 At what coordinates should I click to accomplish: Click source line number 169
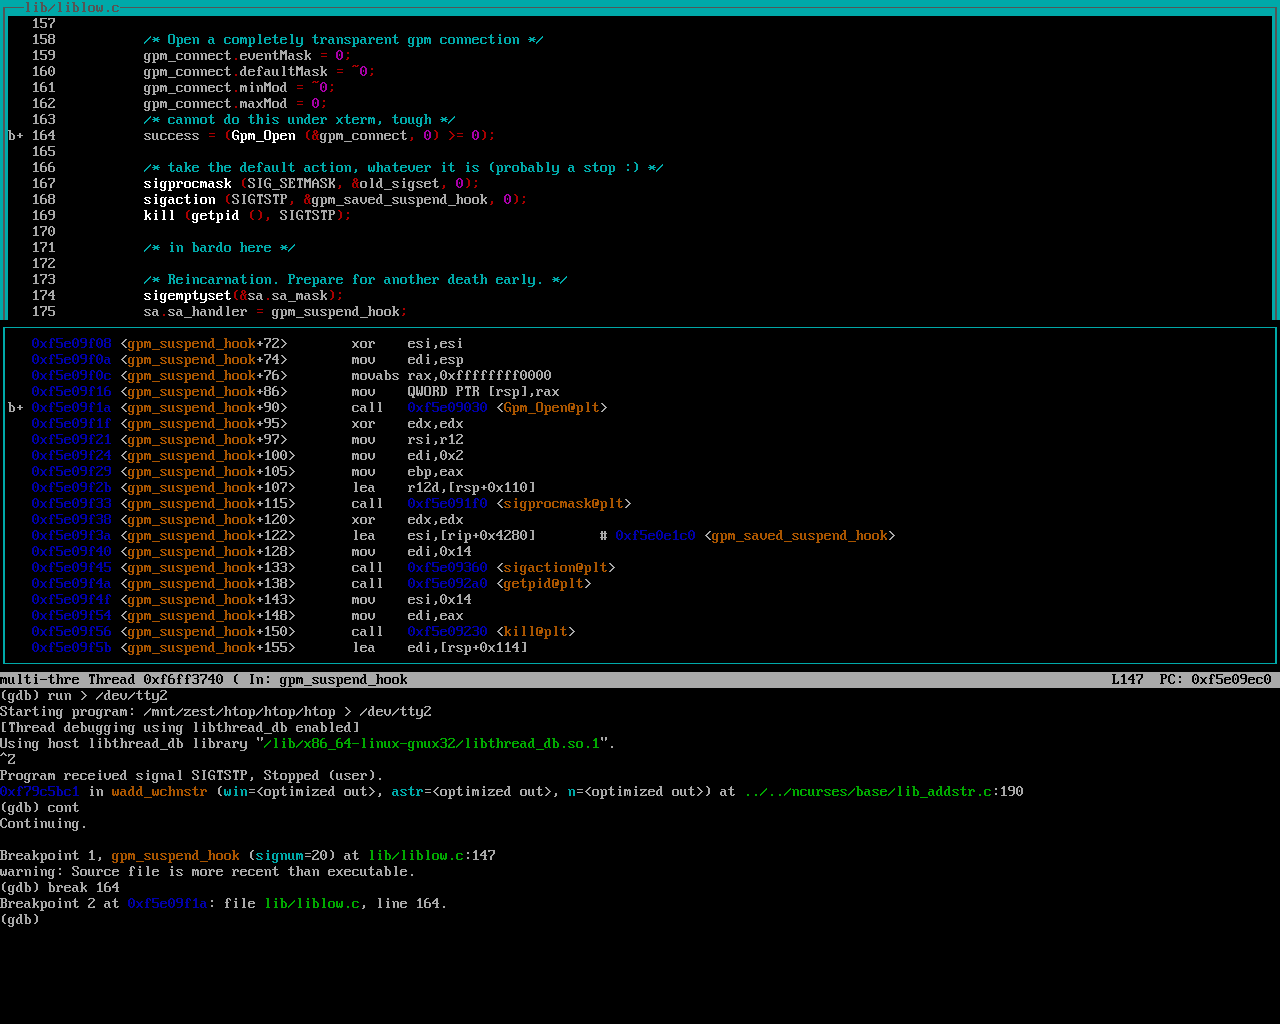[x=44, y=216]
